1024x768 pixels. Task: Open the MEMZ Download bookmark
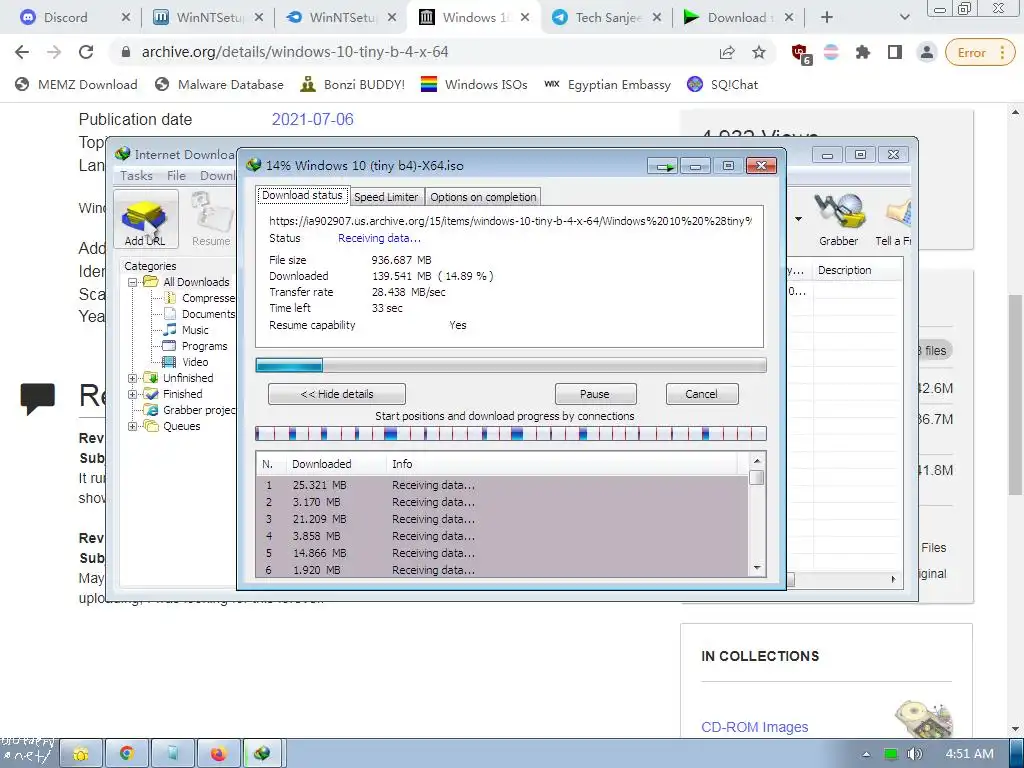[x=76, y=84]
